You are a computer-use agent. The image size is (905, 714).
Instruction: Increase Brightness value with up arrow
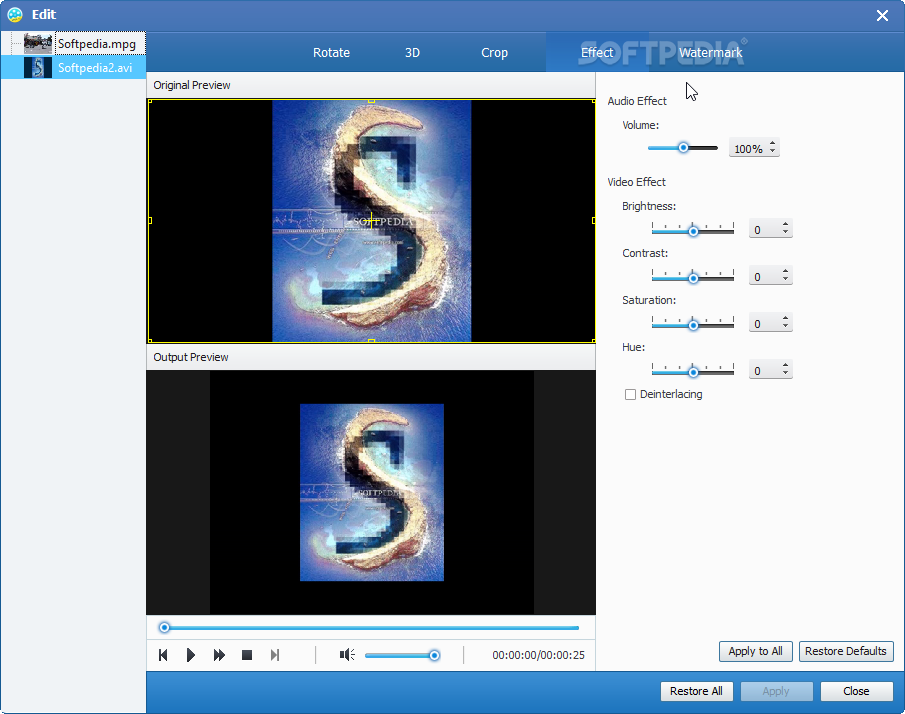786,225
